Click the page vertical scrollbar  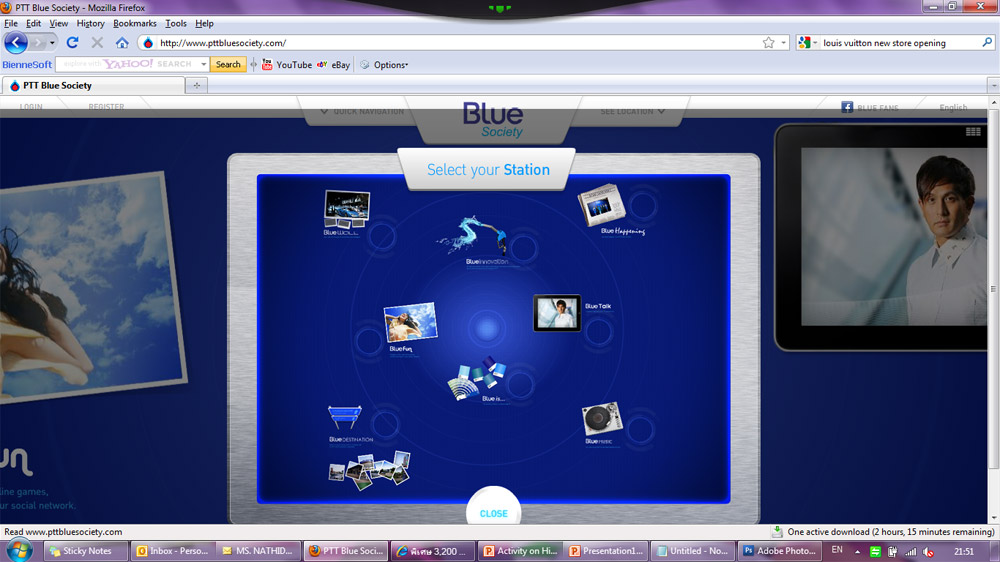click(x=994, y=289)
